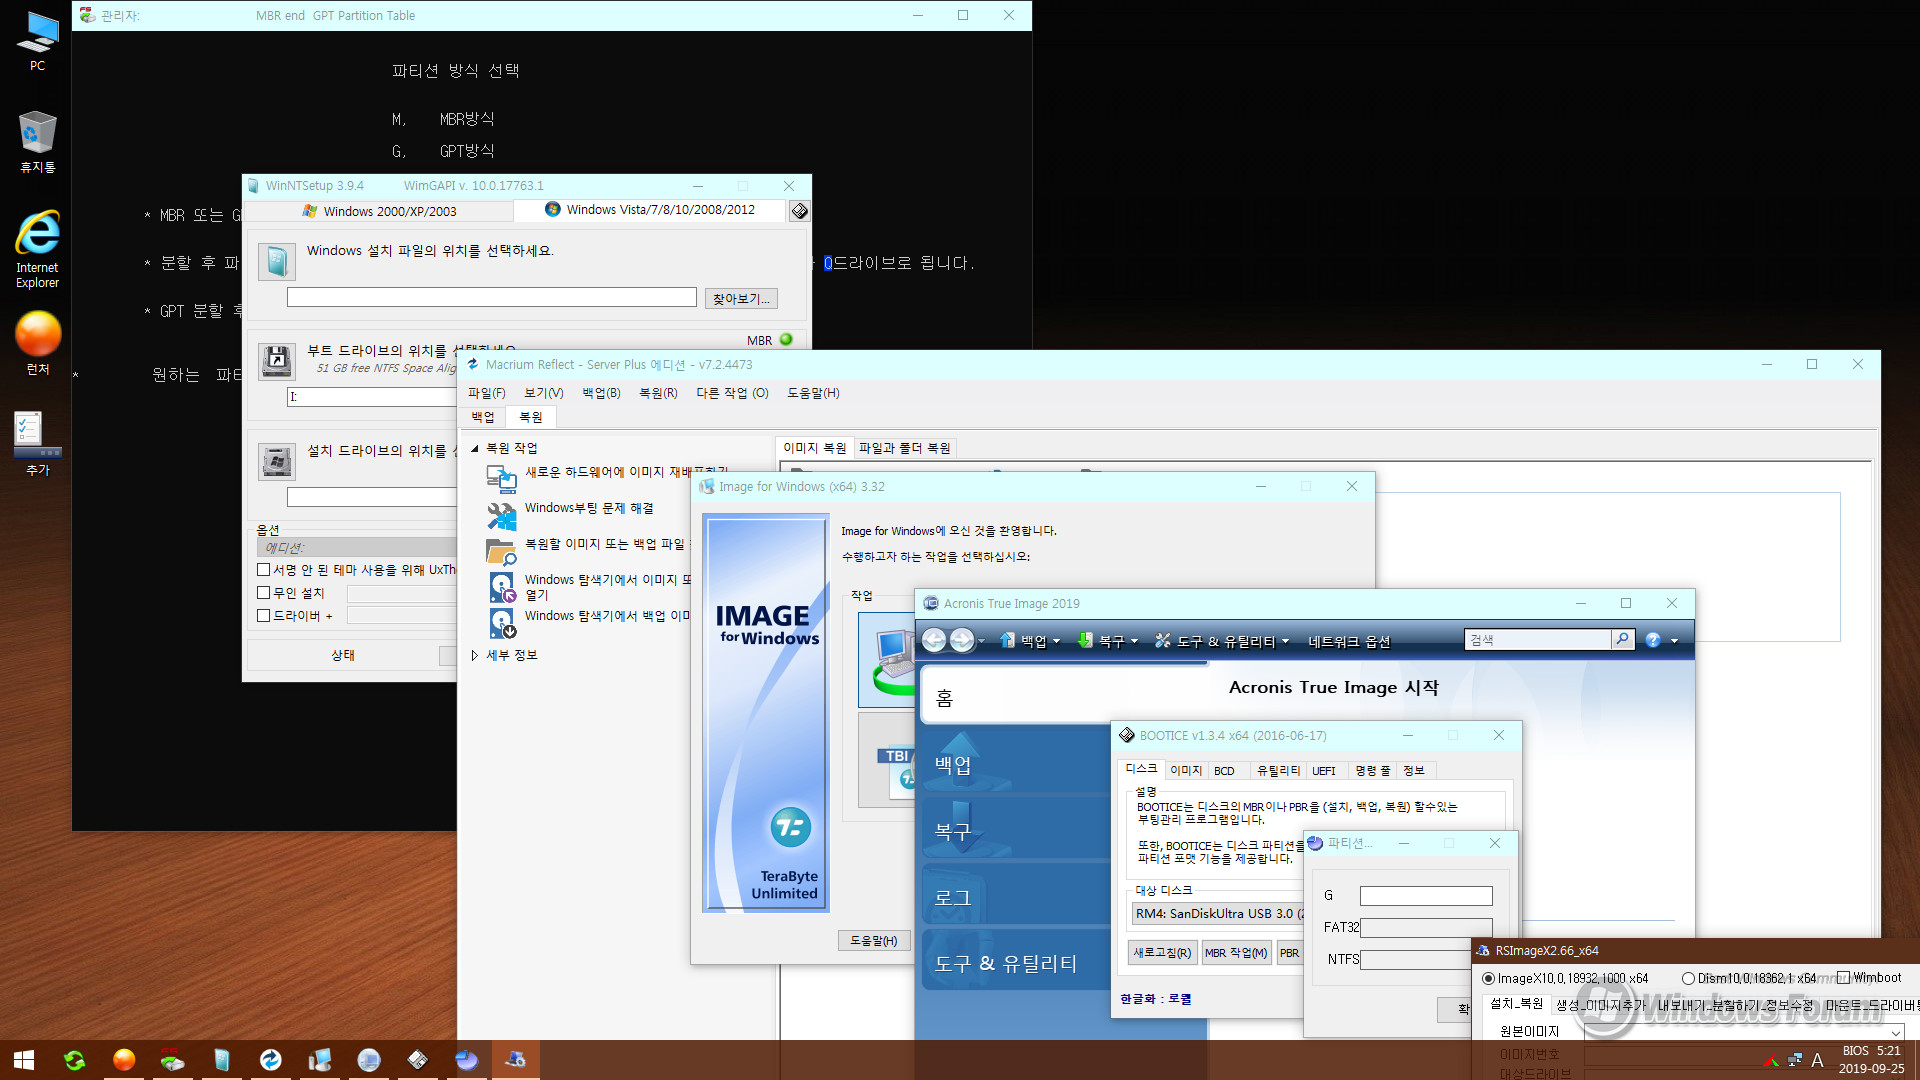The image size is (1920, 1080).
Task: Open the PC desktop icon
Action: (x=37, y=41)
